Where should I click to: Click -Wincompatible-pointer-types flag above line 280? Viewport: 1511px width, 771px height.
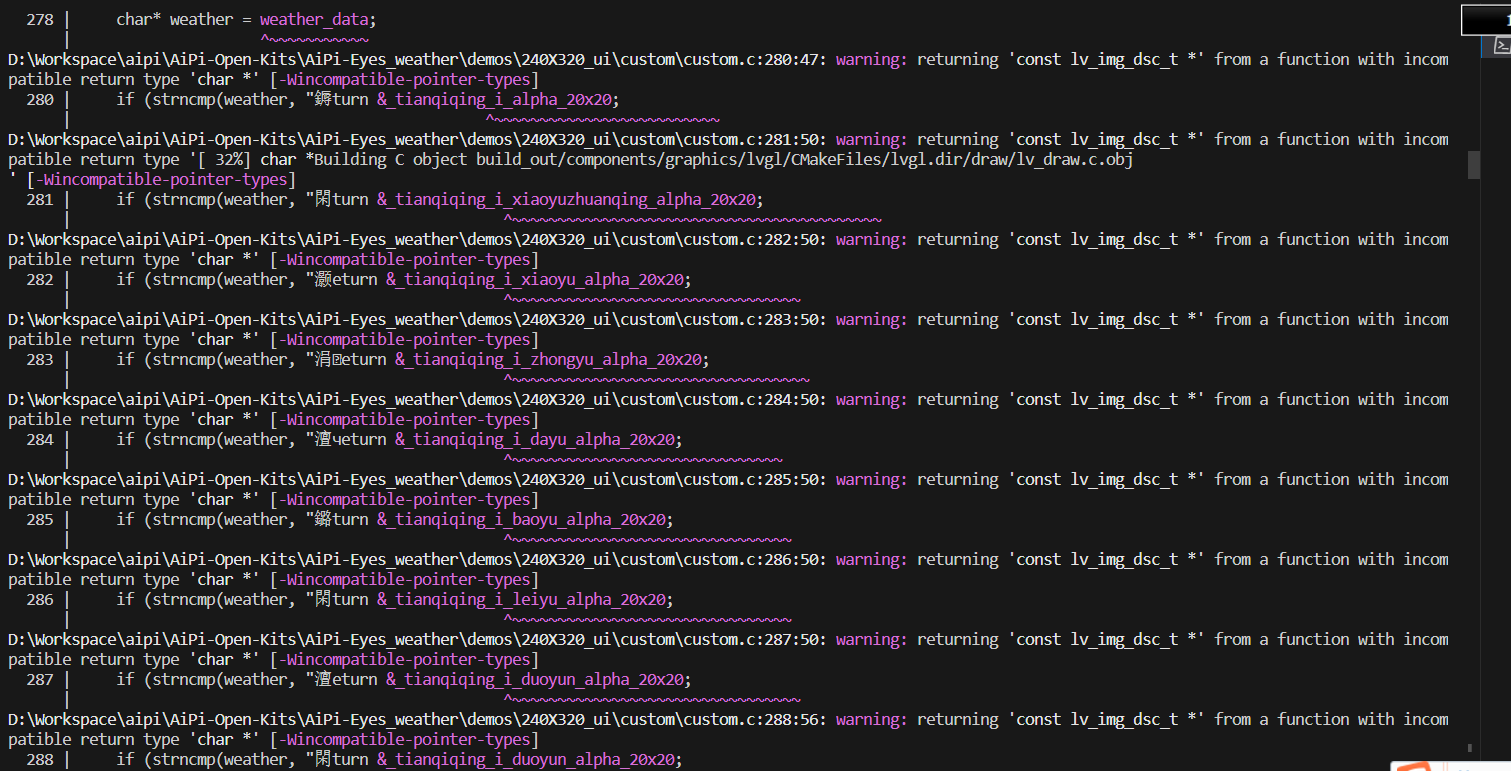pyautogui.click(x=405, y=79)
